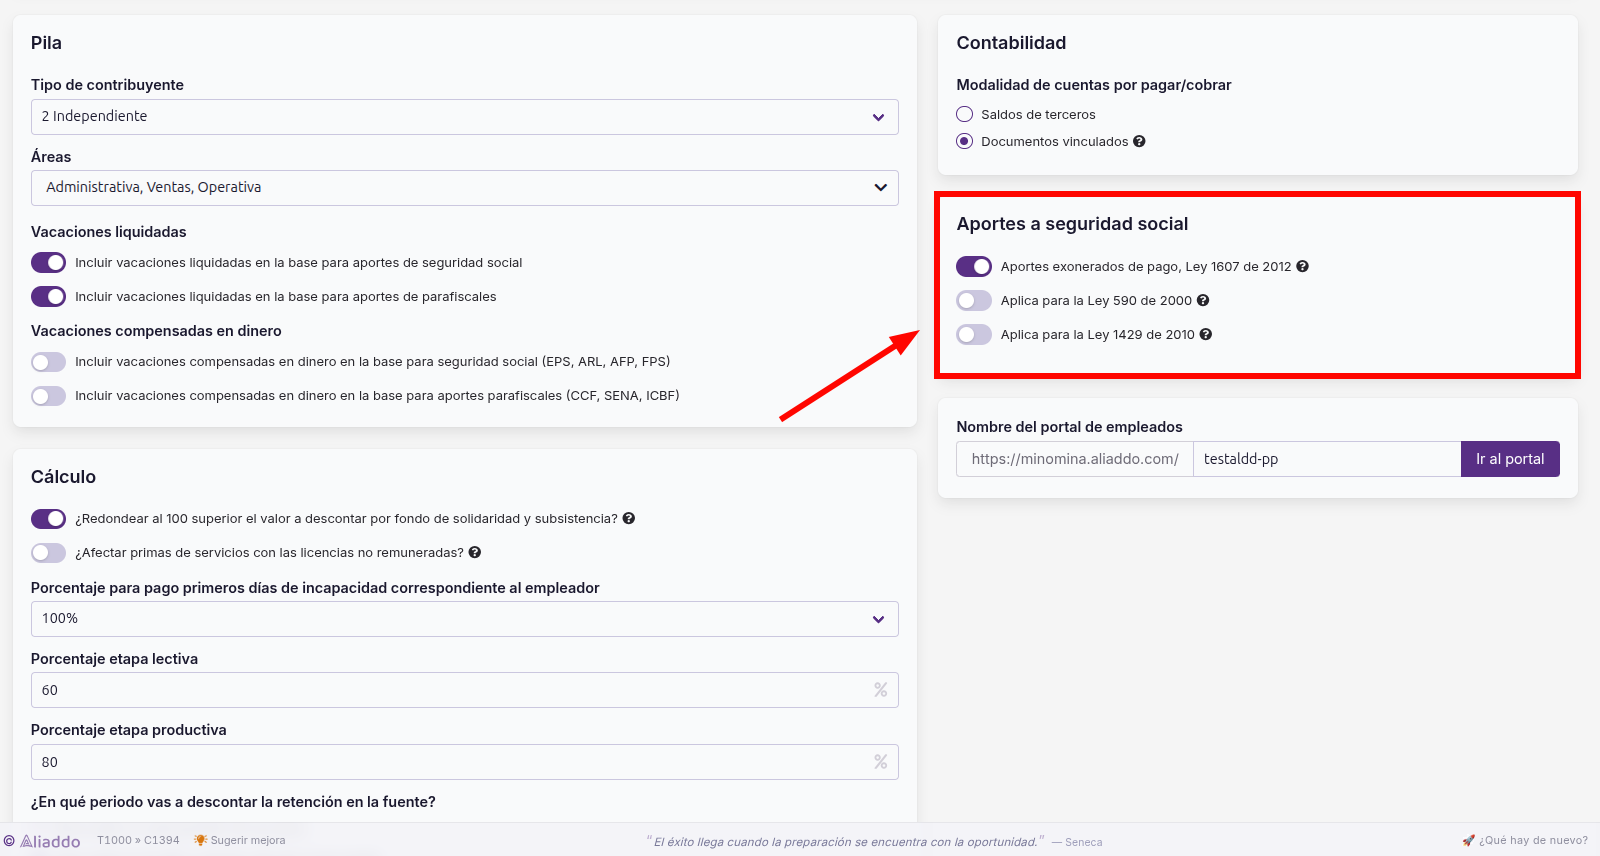Enable vacaciones compensadas for seguridad social (EPS, ARL)
This screenshot has height=856, width=1600.
click(48, 362)
